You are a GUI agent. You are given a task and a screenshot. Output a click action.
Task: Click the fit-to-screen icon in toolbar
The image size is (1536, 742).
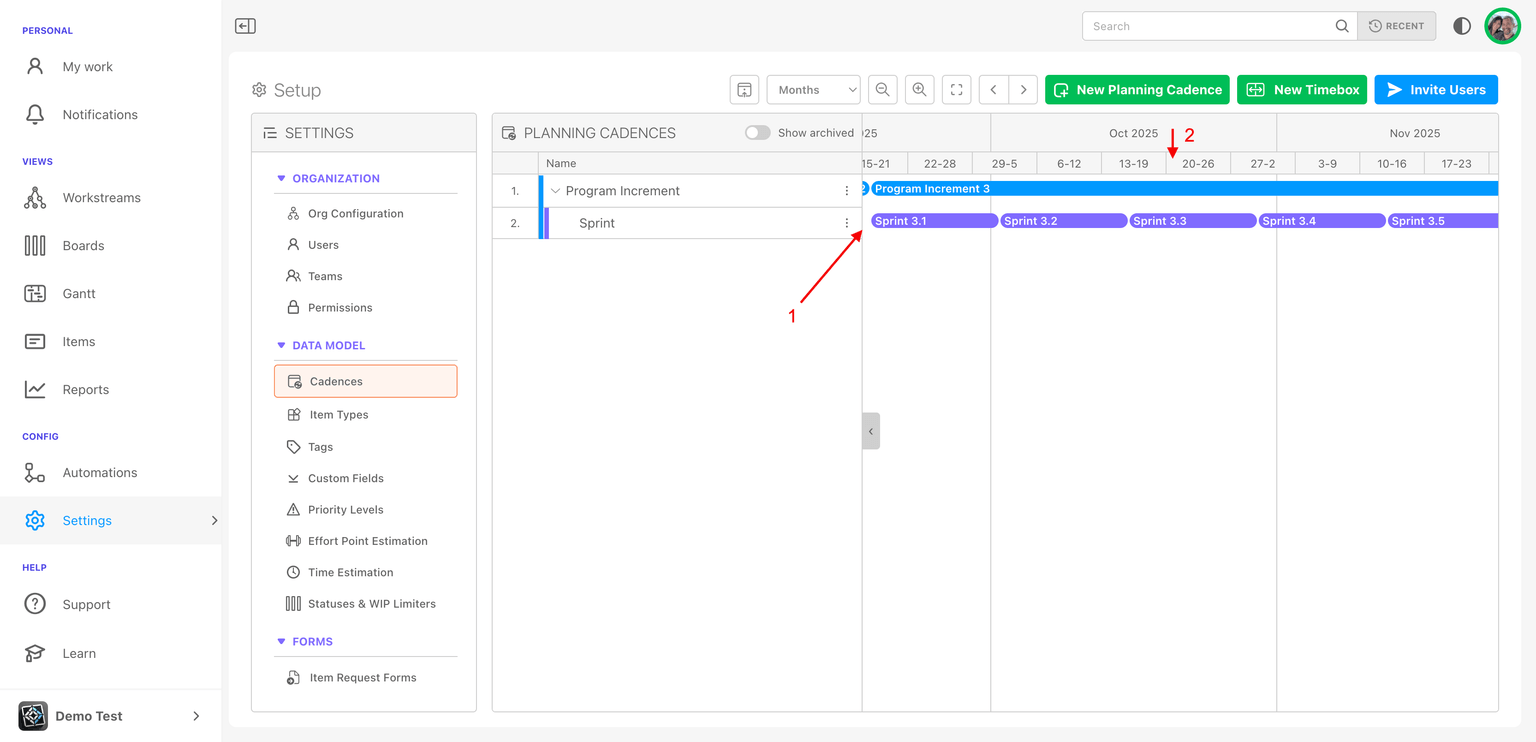pyautogui.click(x=956, y=90)
